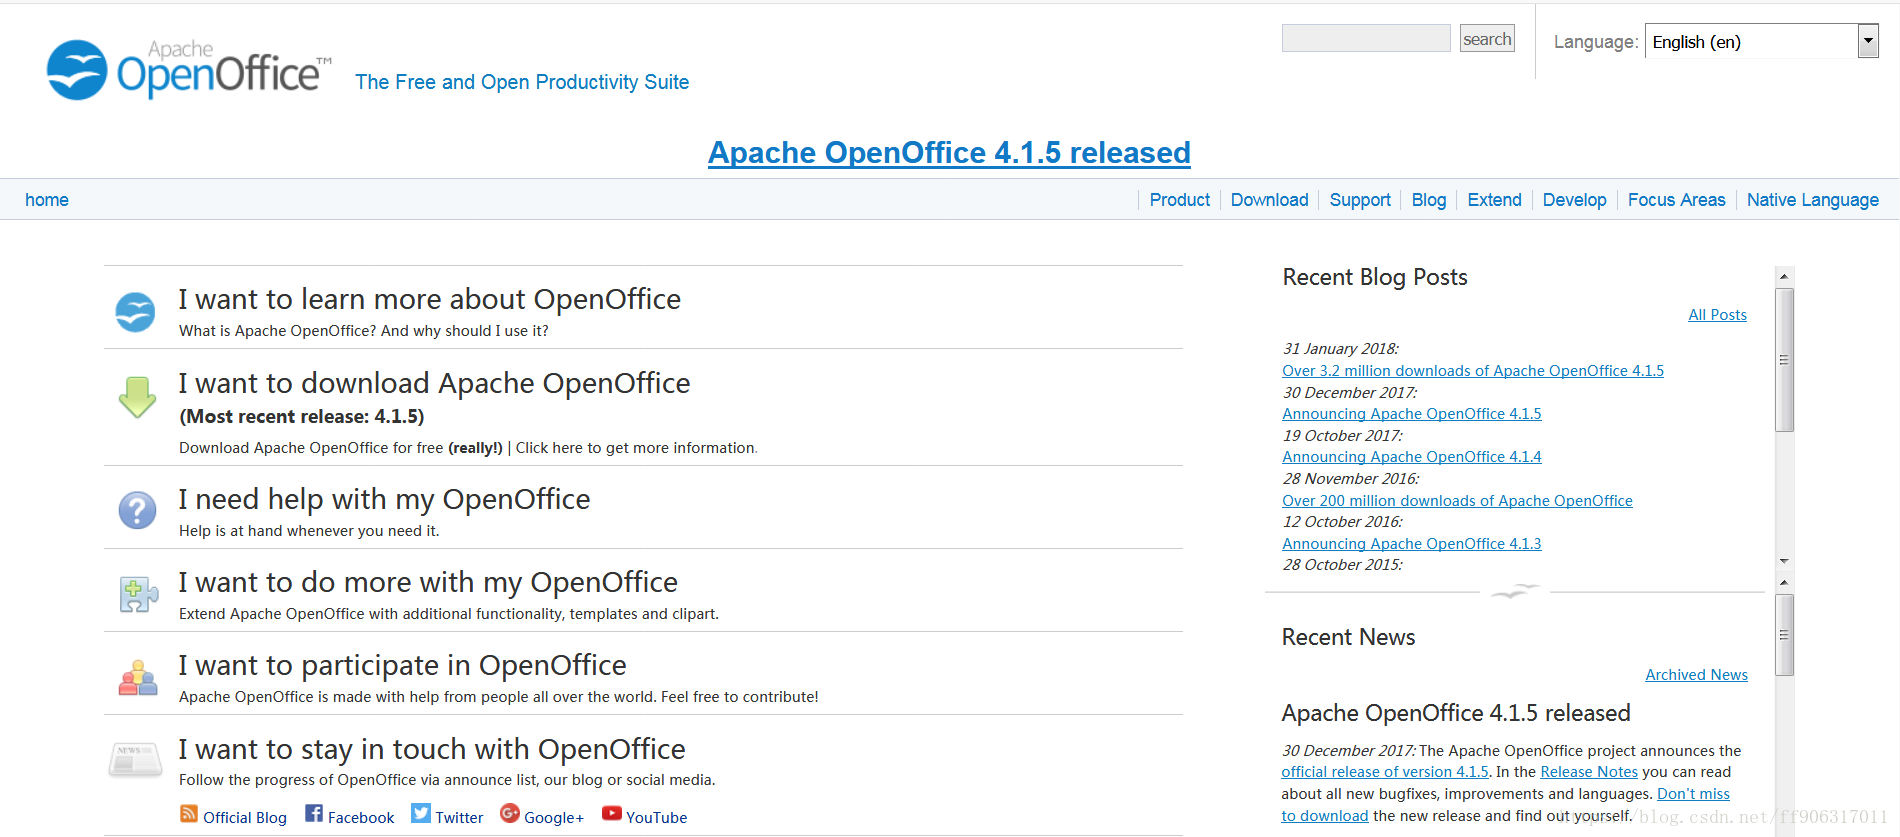Click The Free and Open Productivity Suite tagline
Viewport: 1900px width, 837px height.
pos(522,82)
